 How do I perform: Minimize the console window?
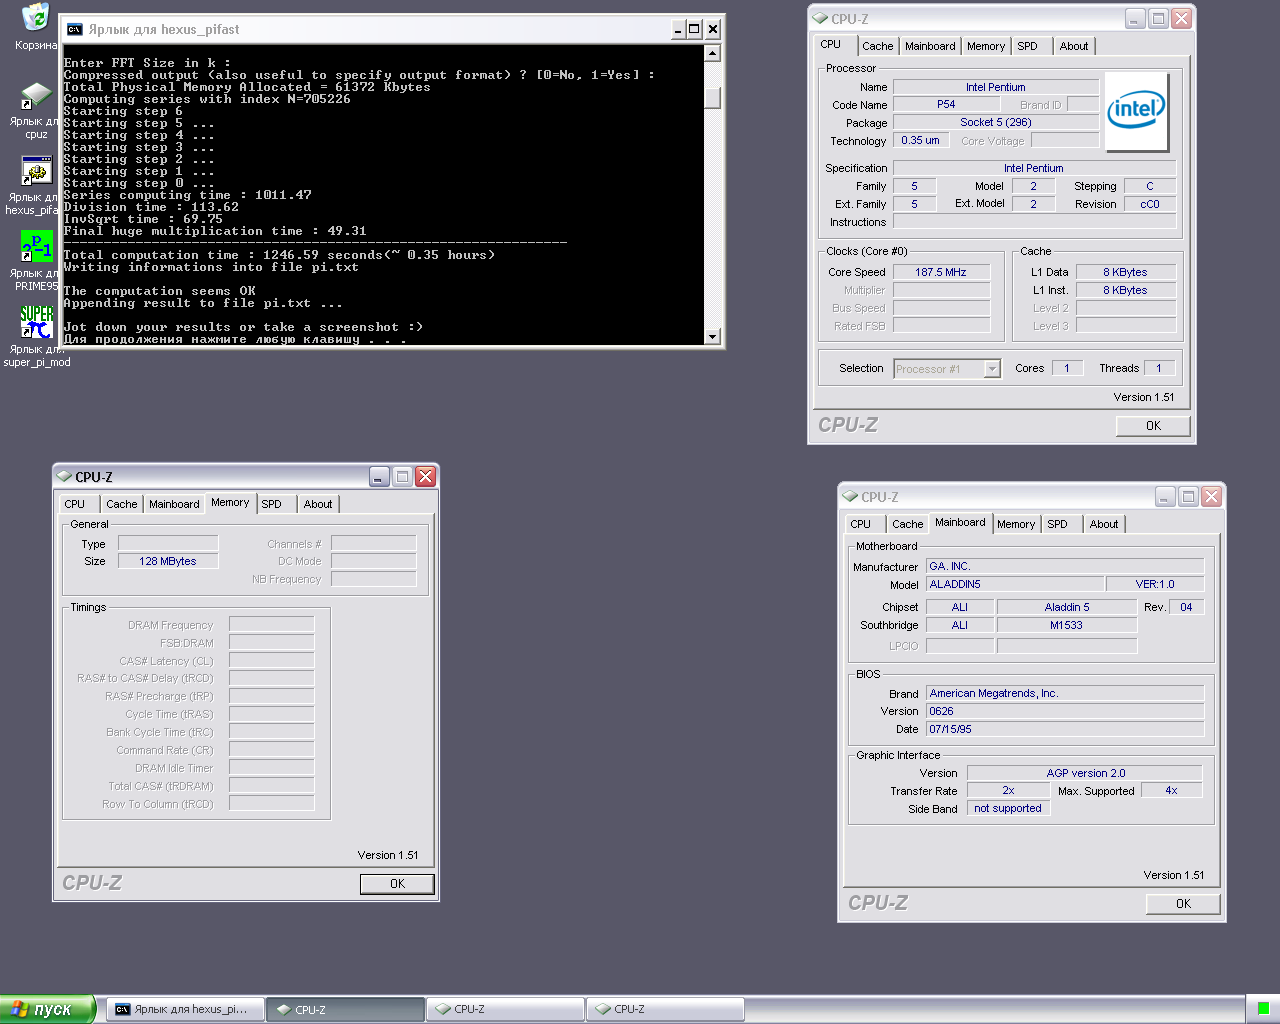[678, 29]
